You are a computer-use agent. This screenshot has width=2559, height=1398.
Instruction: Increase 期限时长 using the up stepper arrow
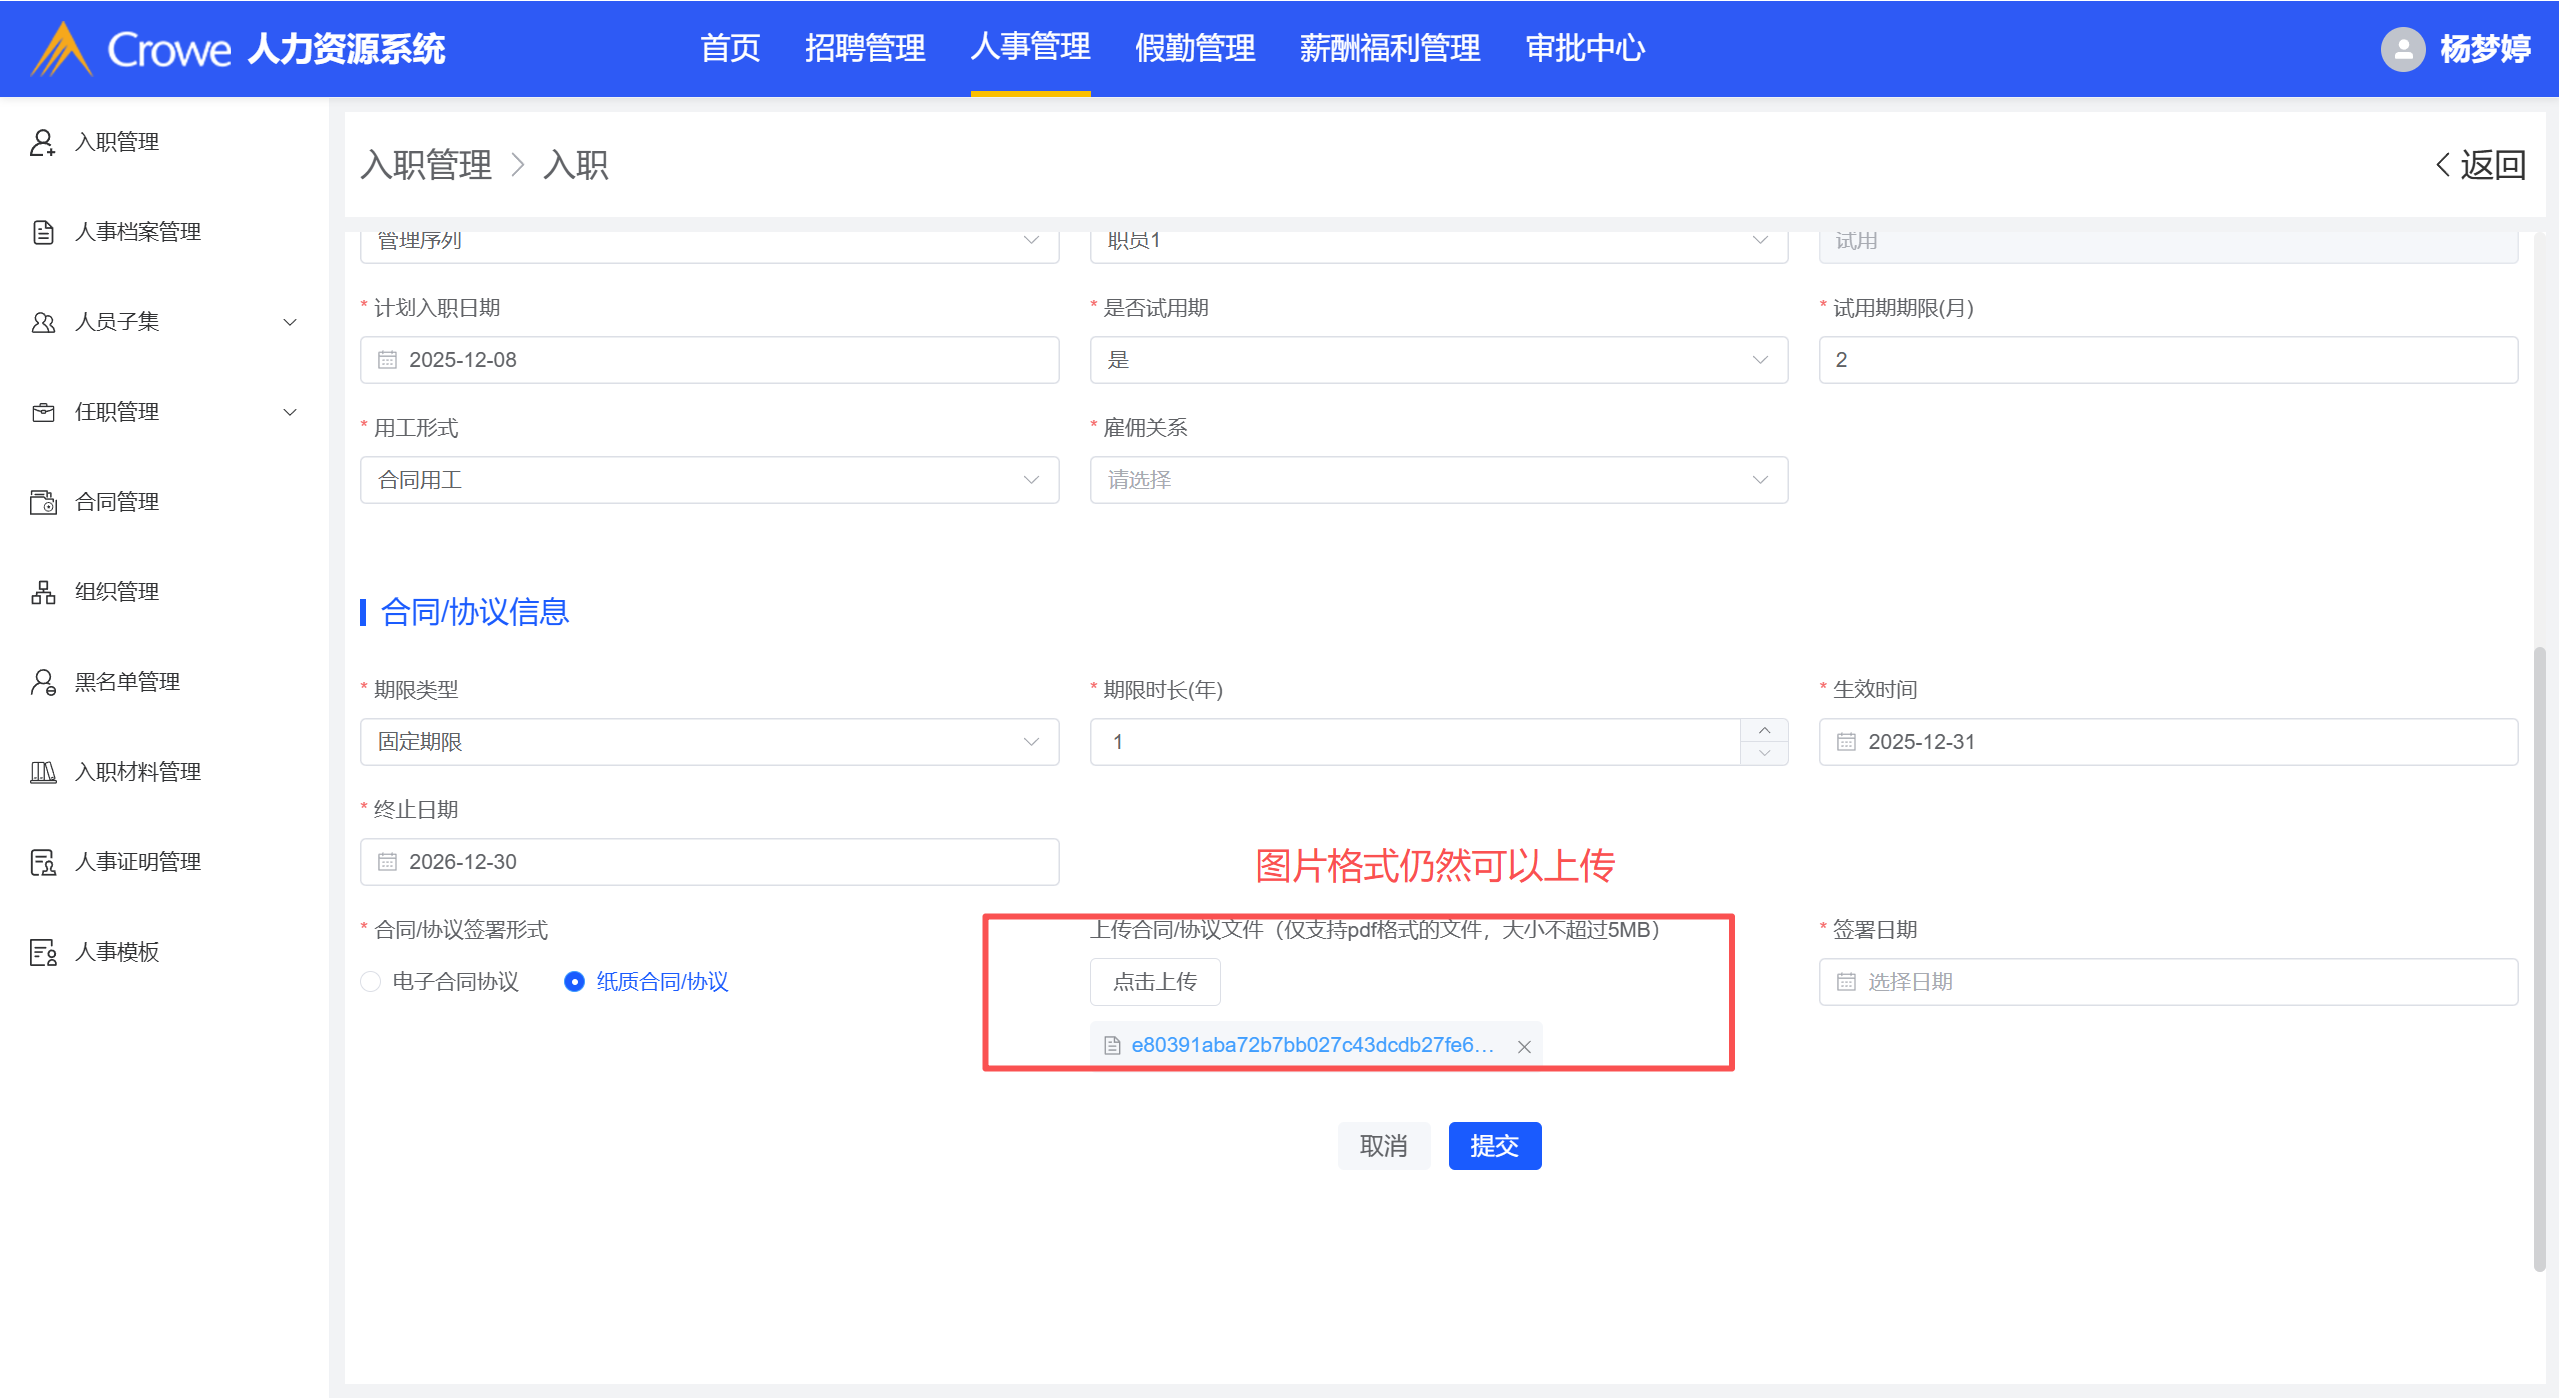tap(1764, 731)
